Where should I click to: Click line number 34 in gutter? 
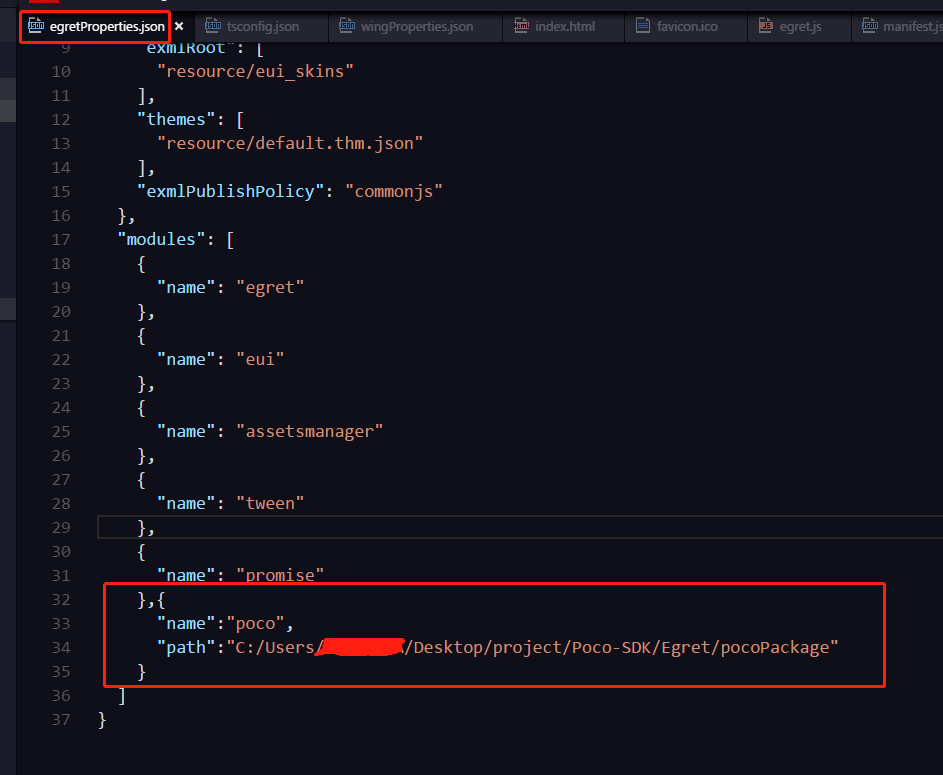61,648
